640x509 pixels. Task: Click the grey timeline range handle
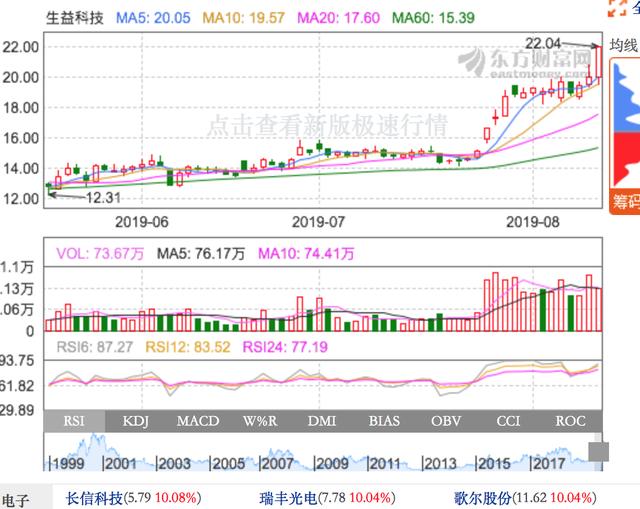click(598, 452)
